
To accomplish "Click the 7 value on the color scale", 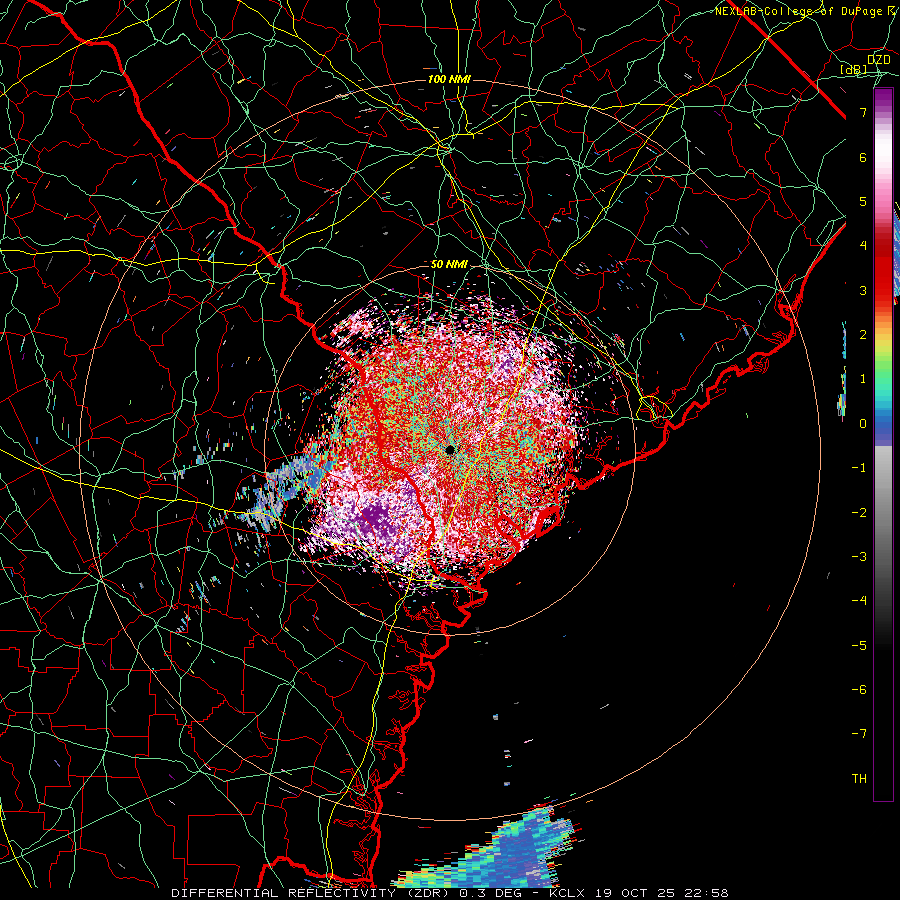I will (x=863, y=112).
